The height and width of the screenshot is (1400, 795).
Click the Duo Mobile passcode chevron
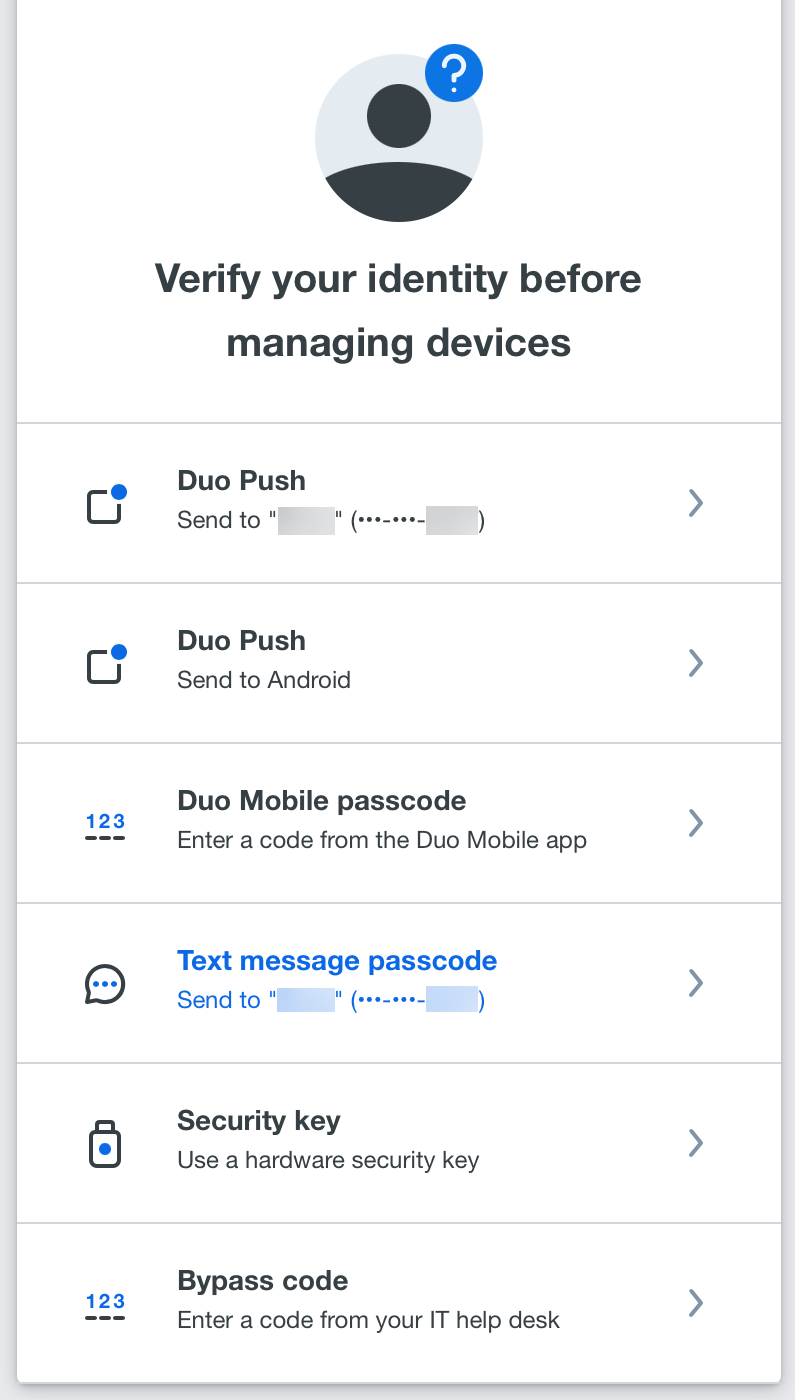[x=696, y=823]
